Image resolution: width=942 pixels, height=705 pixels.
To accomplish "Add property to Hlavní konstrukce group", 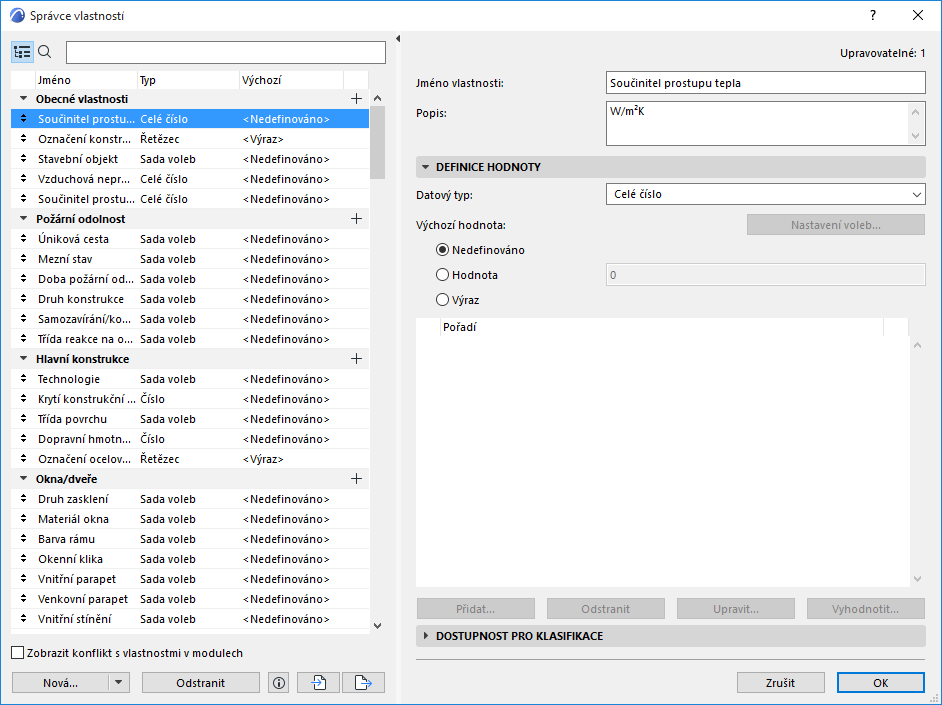I will [x=356, y=359].
